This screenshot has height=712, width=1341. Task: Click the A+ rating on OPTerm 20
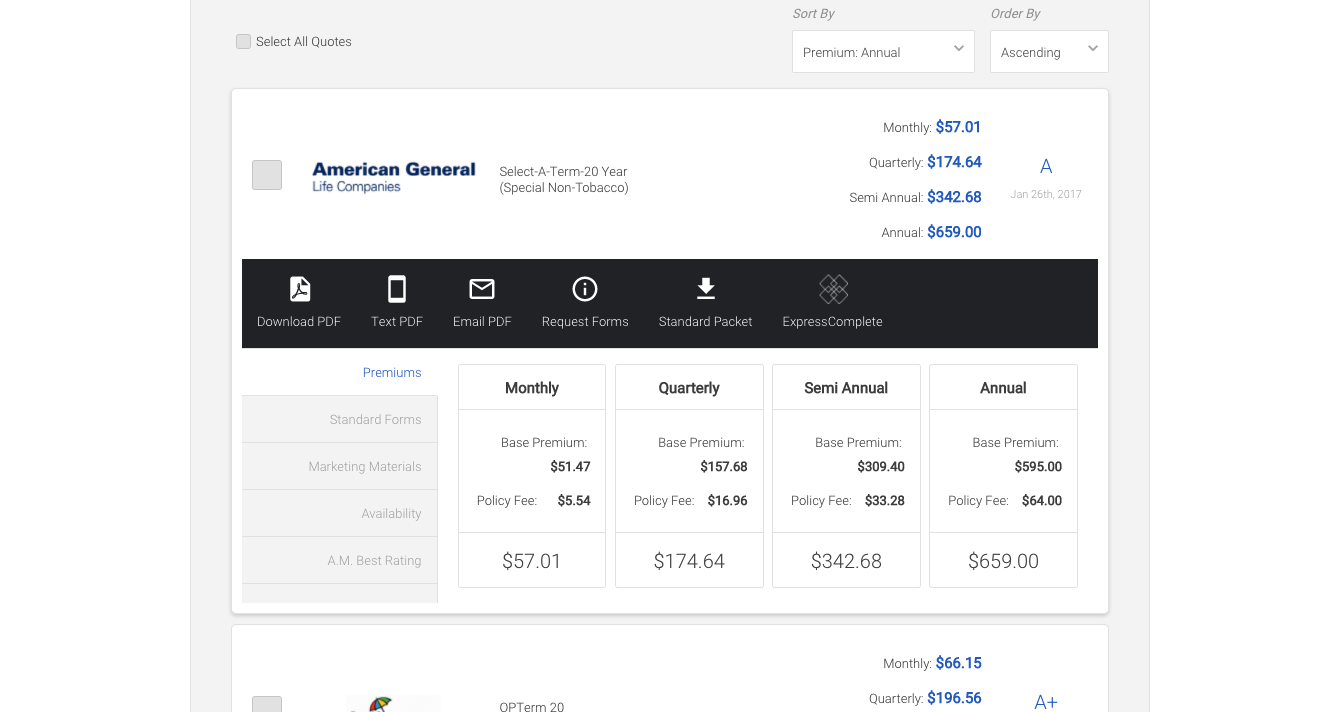pyautogui.click(x=1046, y=702)
